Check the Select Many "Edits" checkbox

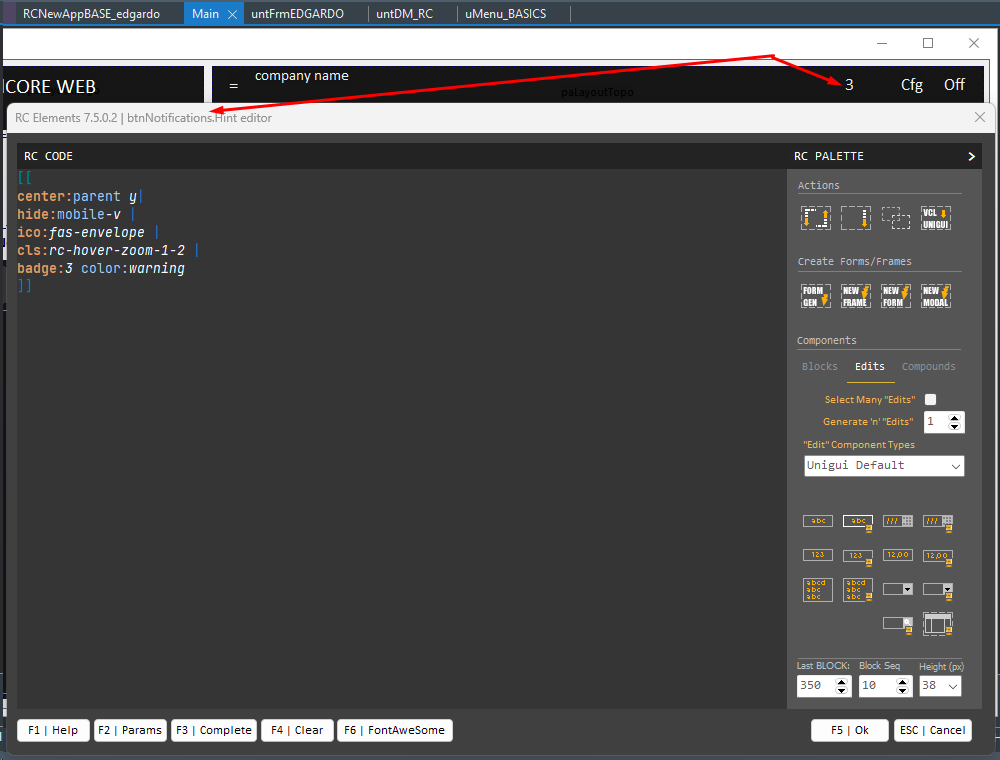[930, 399]
